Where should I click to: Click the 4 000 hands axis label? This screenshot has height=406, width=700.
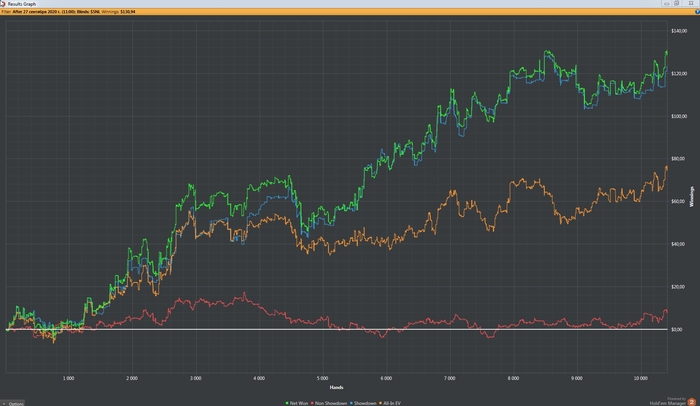[259, 378]
